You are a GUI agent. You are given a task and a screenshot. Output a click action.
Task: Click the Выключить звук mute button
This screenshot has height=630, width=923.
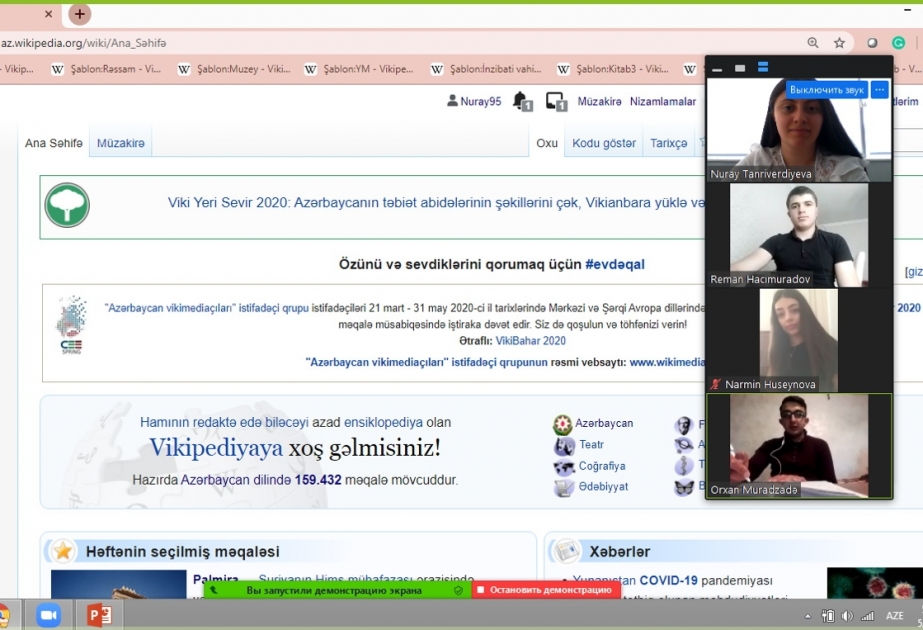click(x=826, y=90)
